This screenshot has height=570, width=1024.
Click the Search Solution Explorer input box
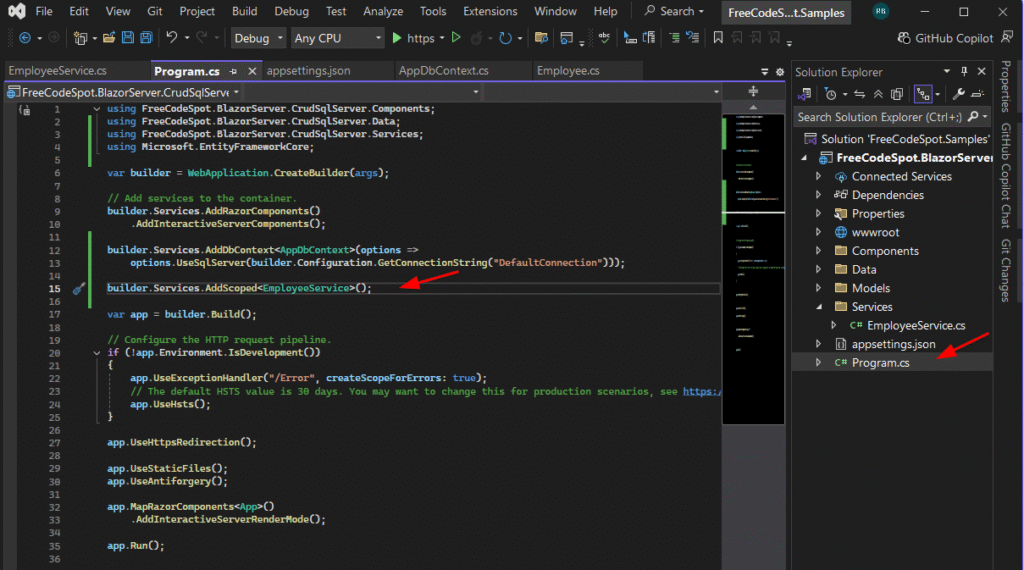(x=880, y=116)
